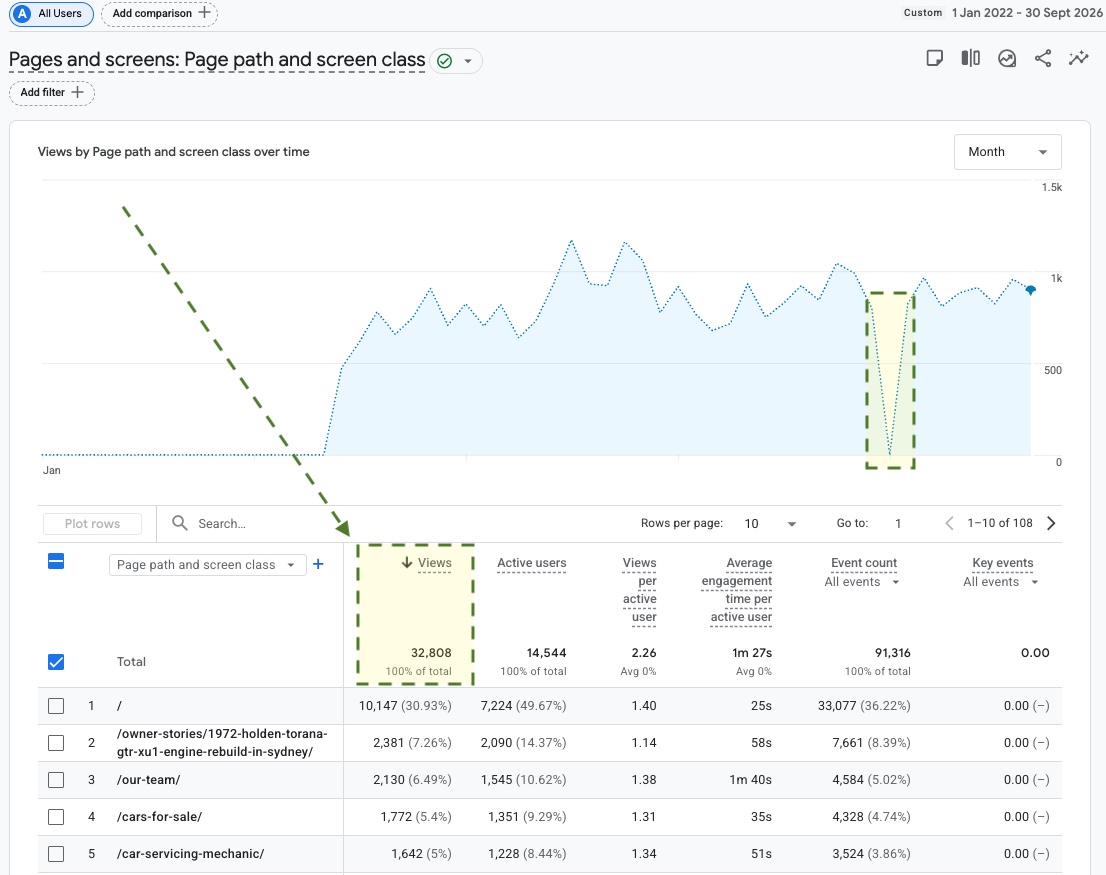The image size is (1106, 875).
Task: Click the 10,147 views cell
Action: click(x=405, y=706)
